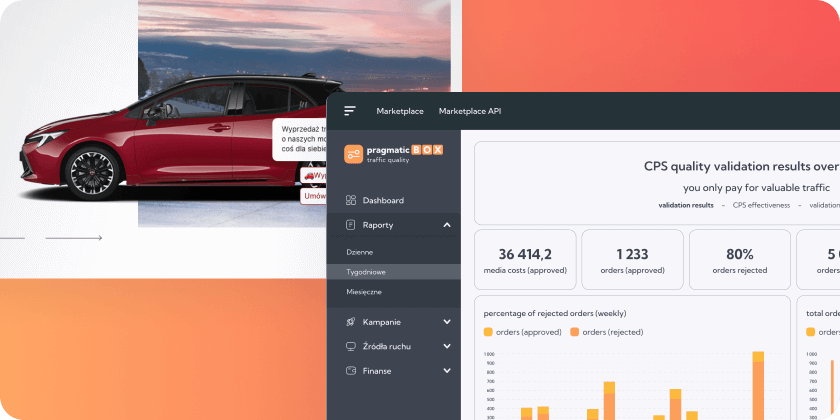This screenshot has width=840, height=420.
Task: Switch to the CPS effectiveness view
Action: click(760, 205)
